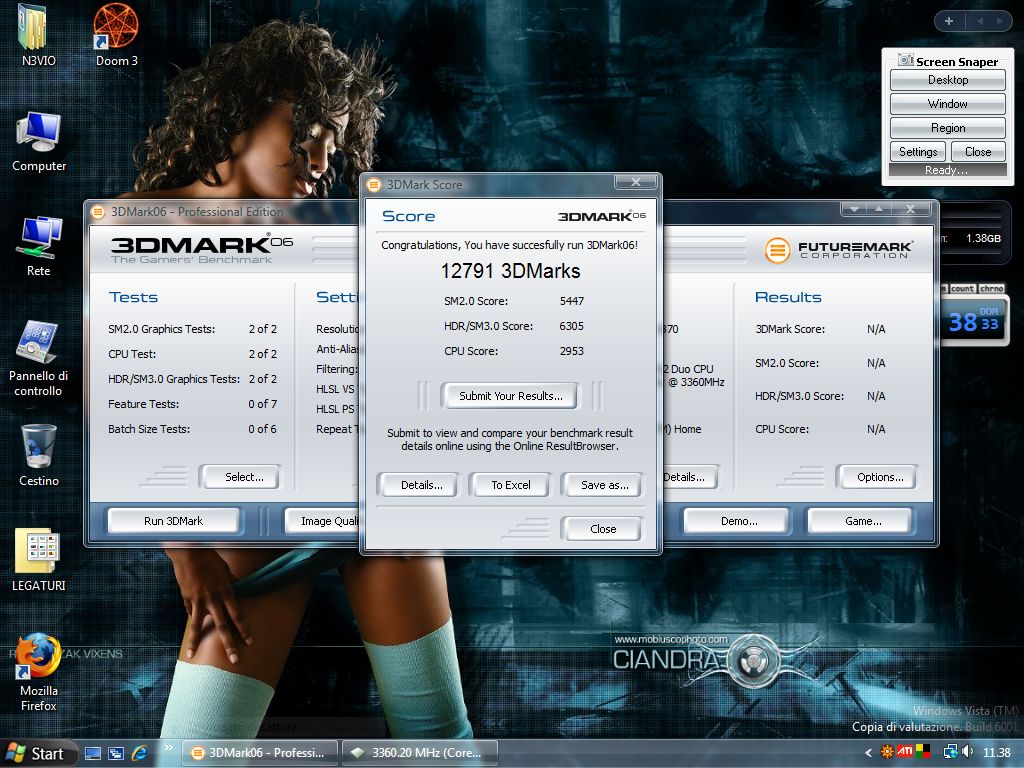Export score with To Excel button
The height and width of the screenshot is (768, 1024).
click(x=511, y=485)
